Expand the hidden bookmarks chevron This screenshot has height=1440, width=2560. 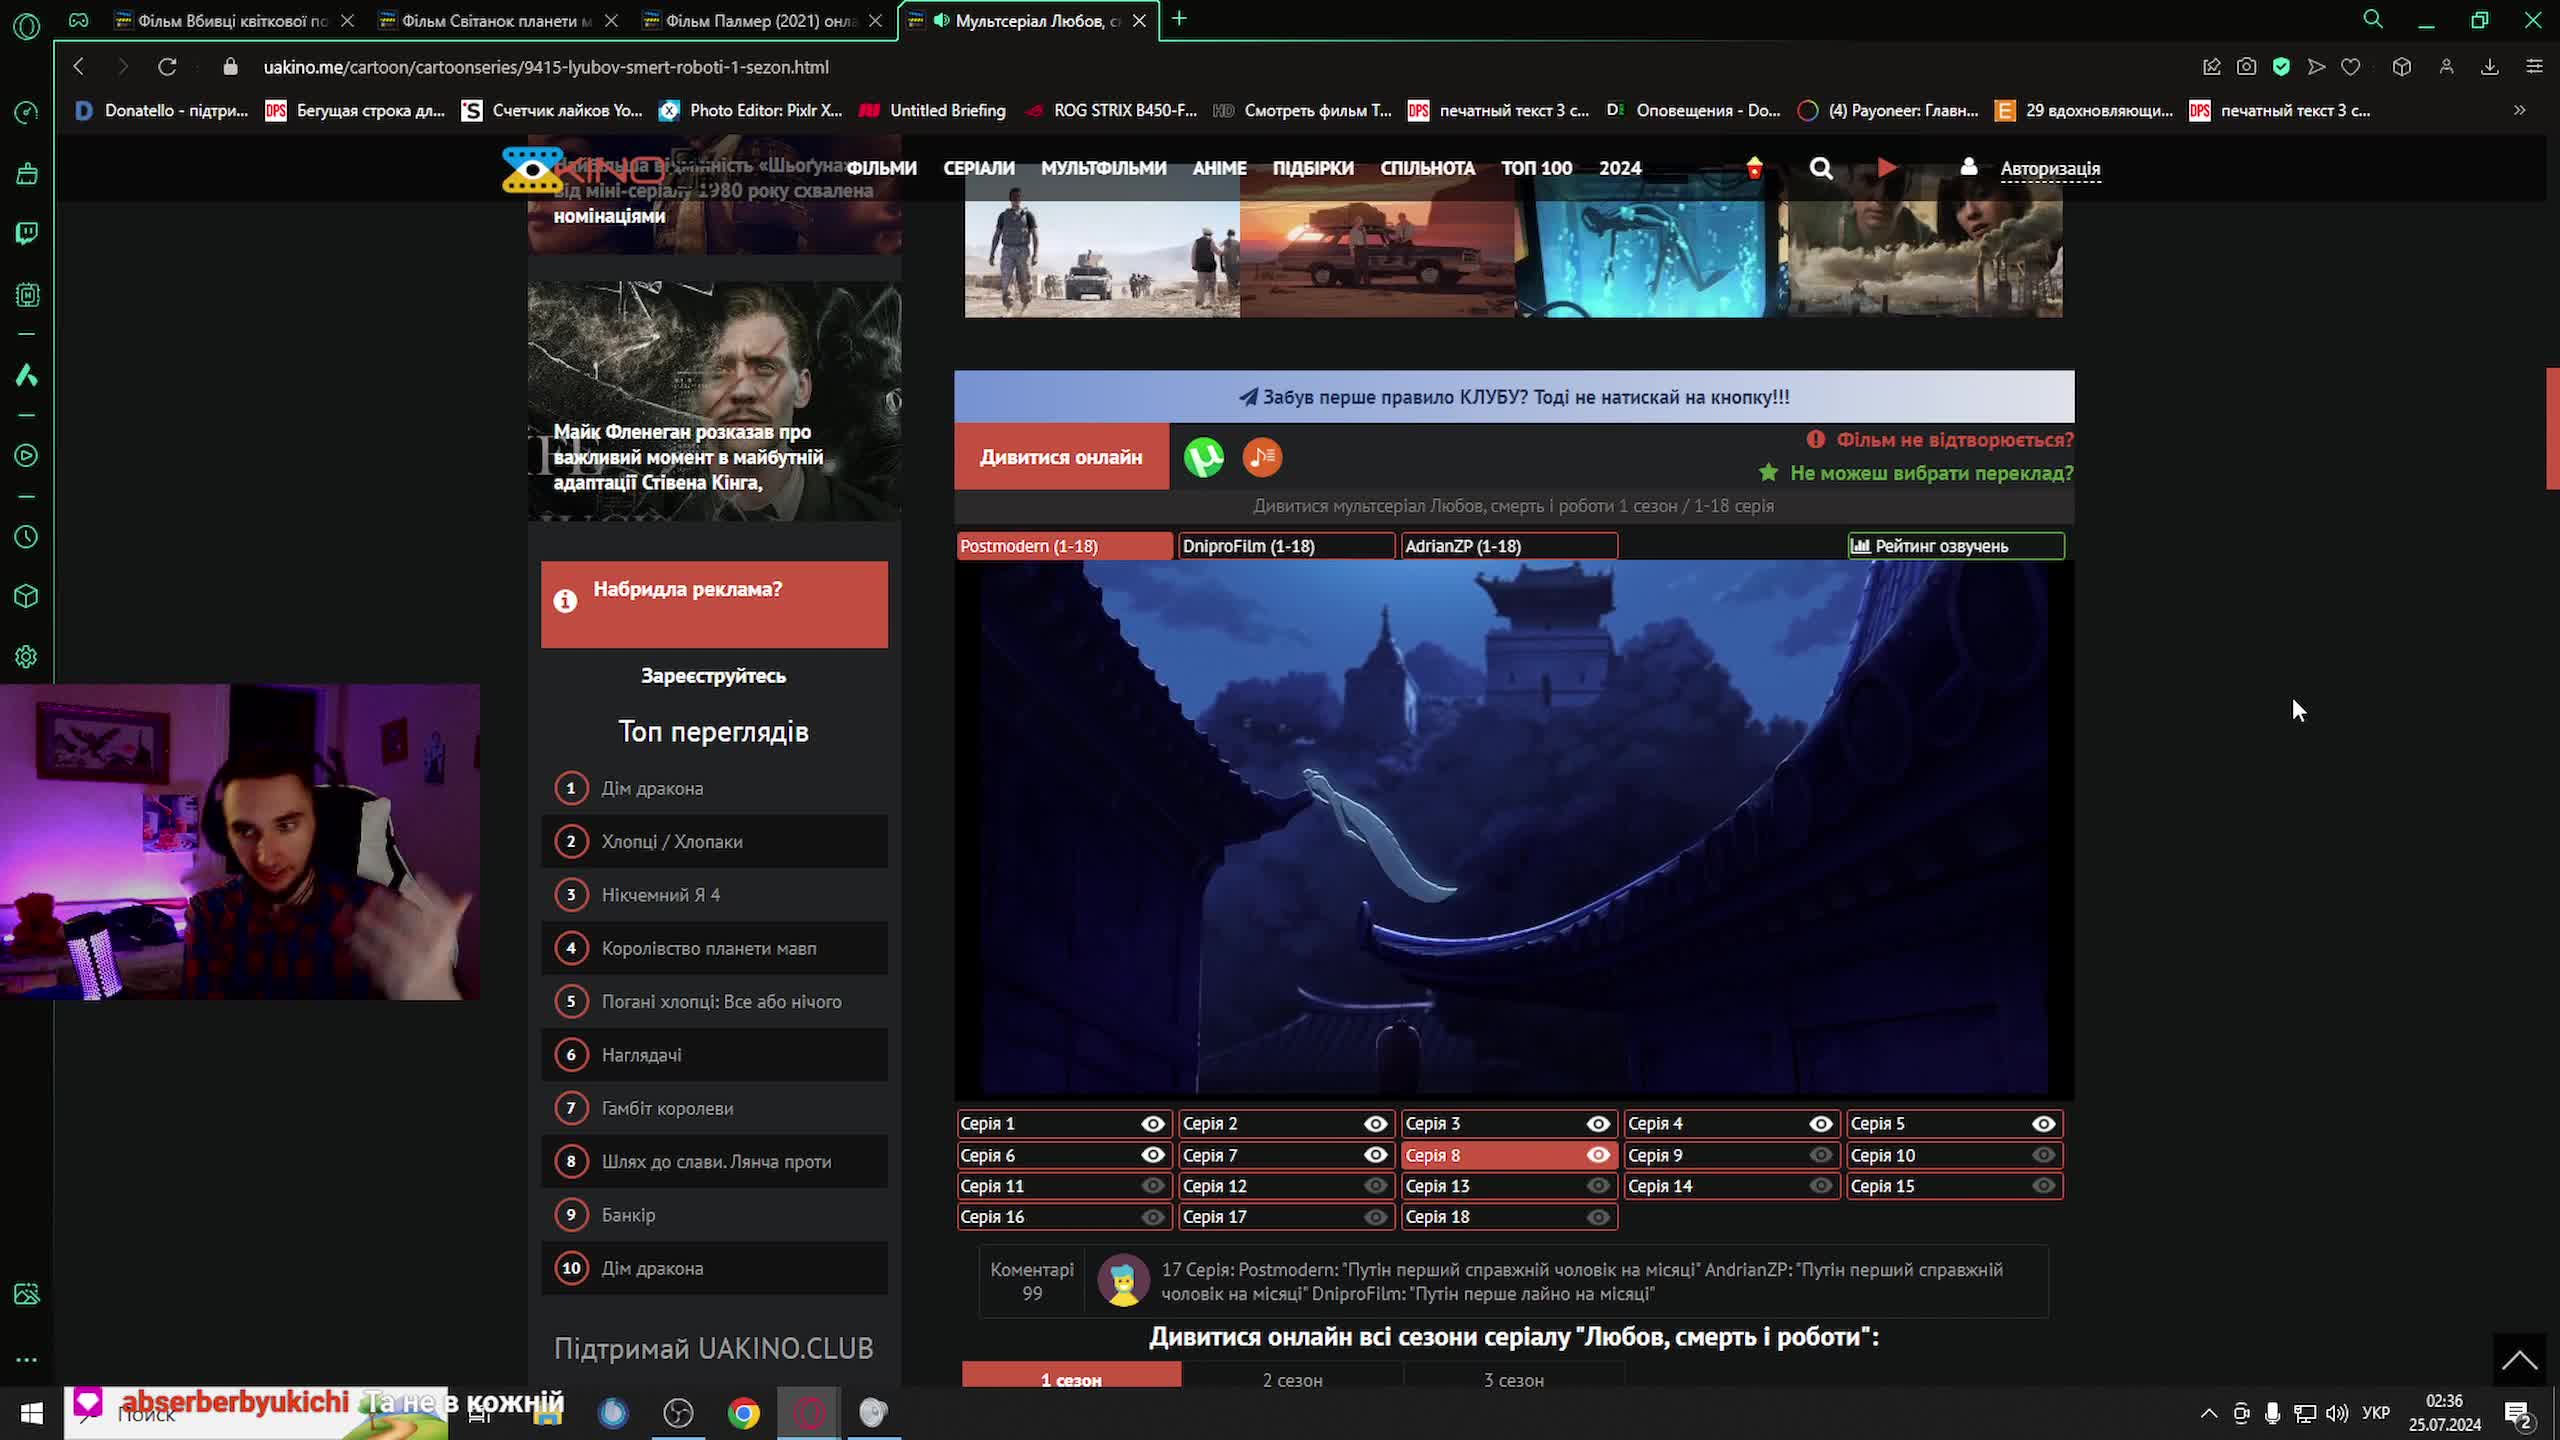(x=2519, y=111)
